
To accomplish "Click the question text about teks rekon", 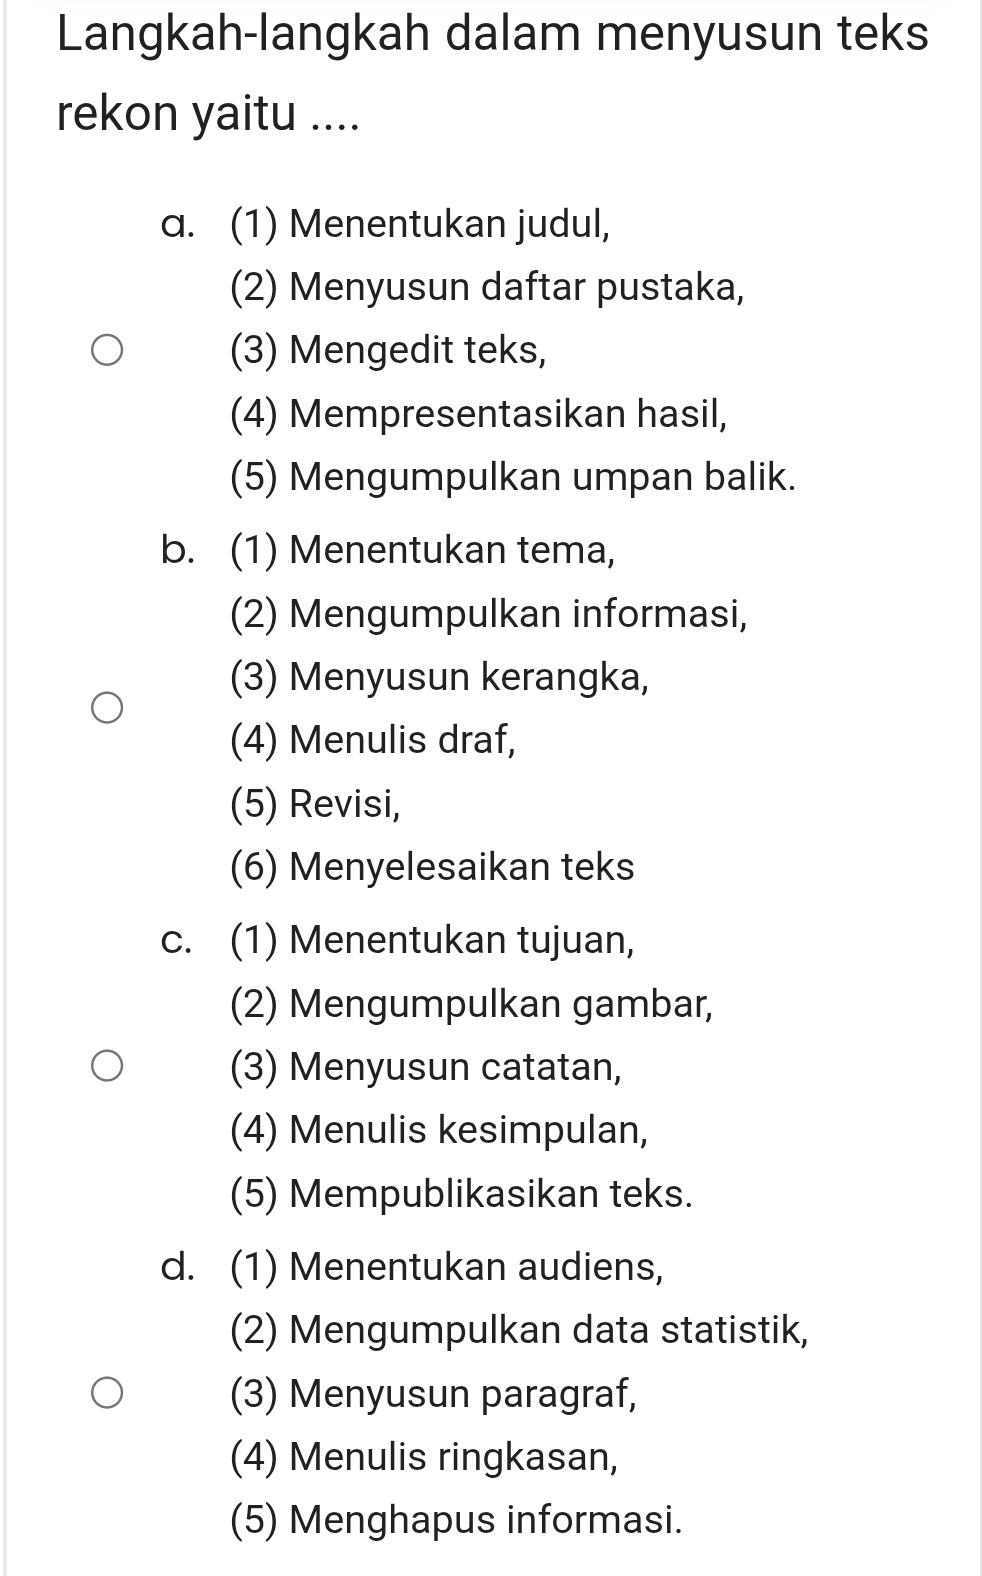I will pyautogui.click(x=492, y=74).
